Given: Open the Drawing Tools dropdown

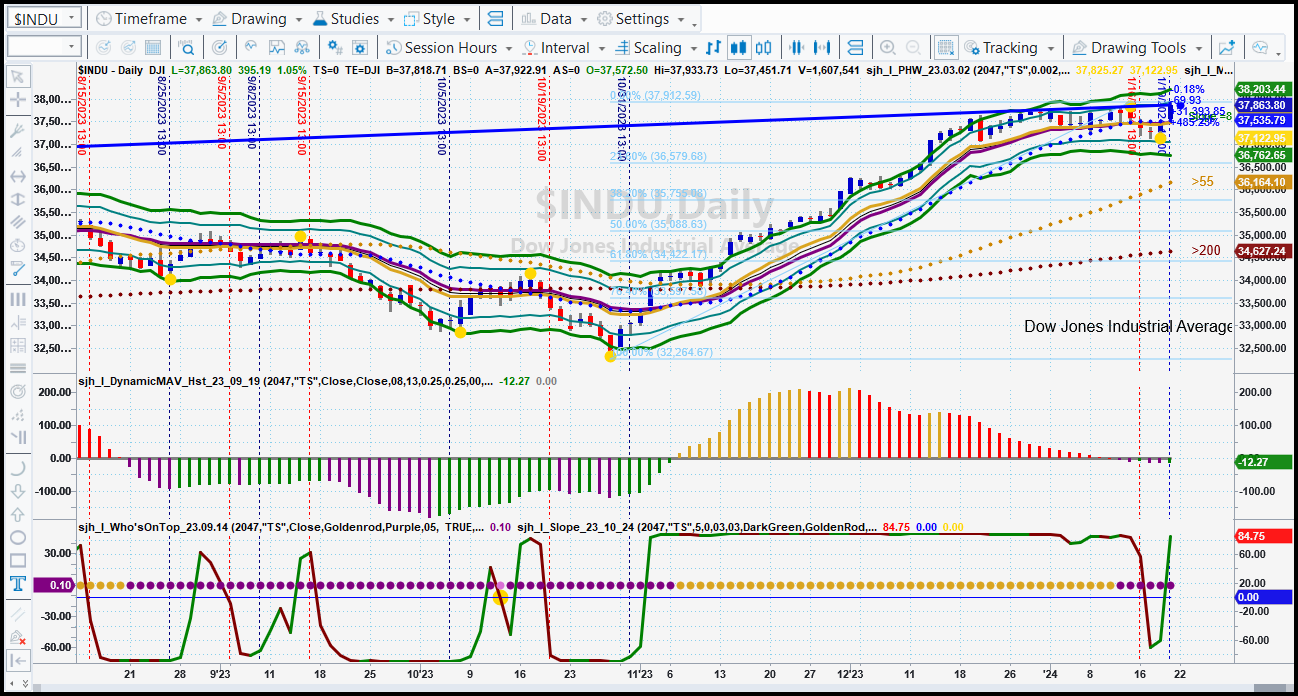Looking at the screenshot, I should click(x=1139, y=47).
